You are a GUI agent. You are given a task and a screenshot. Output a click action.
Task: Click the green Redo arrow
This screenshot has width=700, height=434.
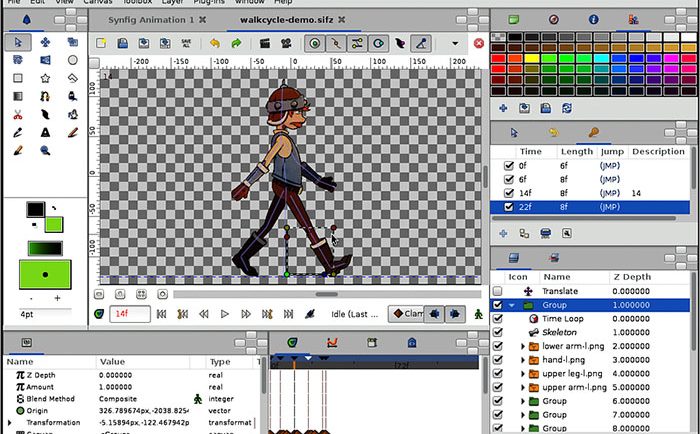(236, 44)
